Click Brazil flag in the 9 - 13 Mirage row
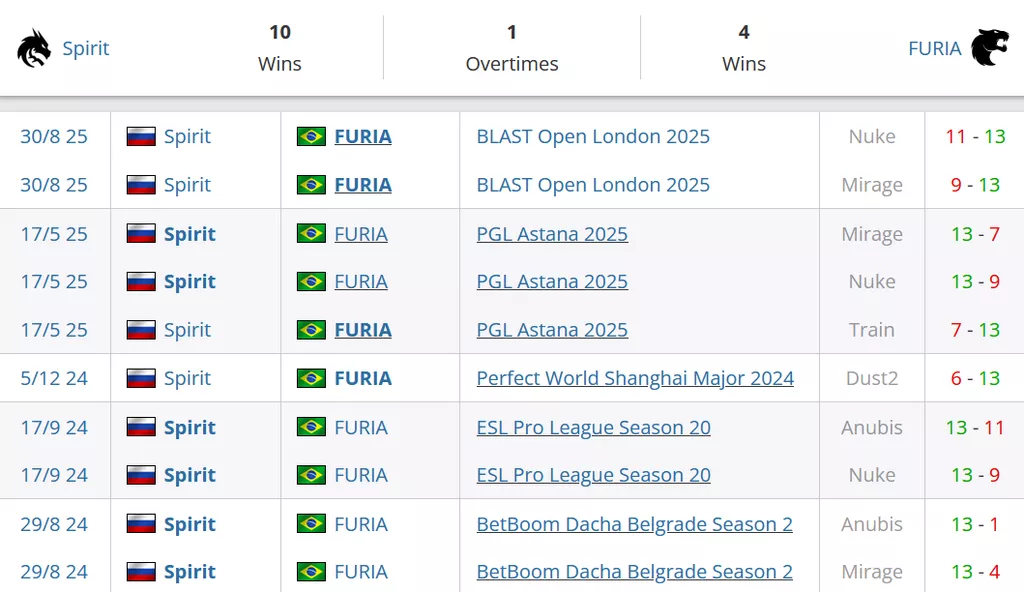The image size is (1024, 592). point(312,185)
